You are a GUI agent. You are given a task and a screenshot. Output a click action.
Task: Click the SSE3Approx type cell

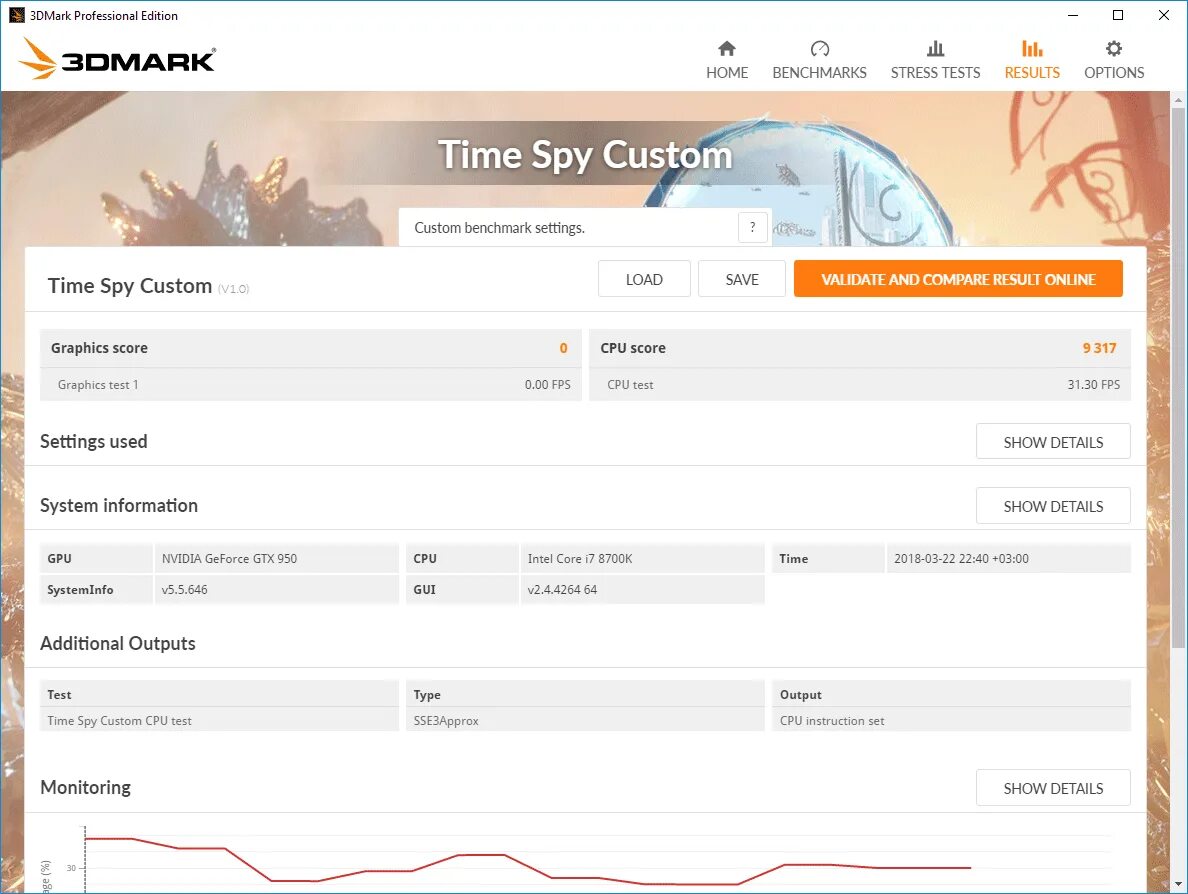(585, 721)
